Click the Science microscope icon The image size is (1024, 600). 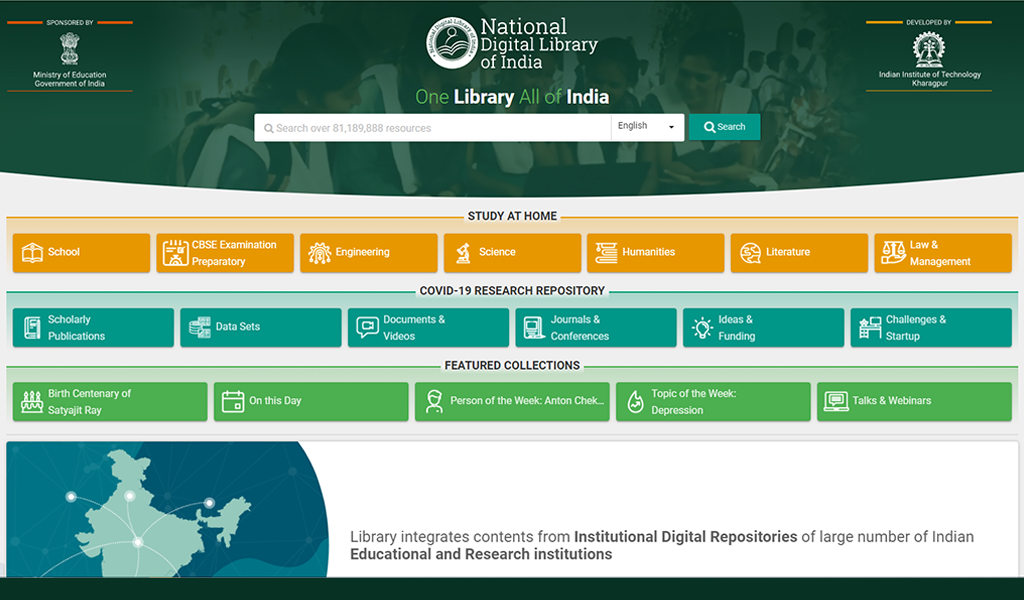click(463, 253)
